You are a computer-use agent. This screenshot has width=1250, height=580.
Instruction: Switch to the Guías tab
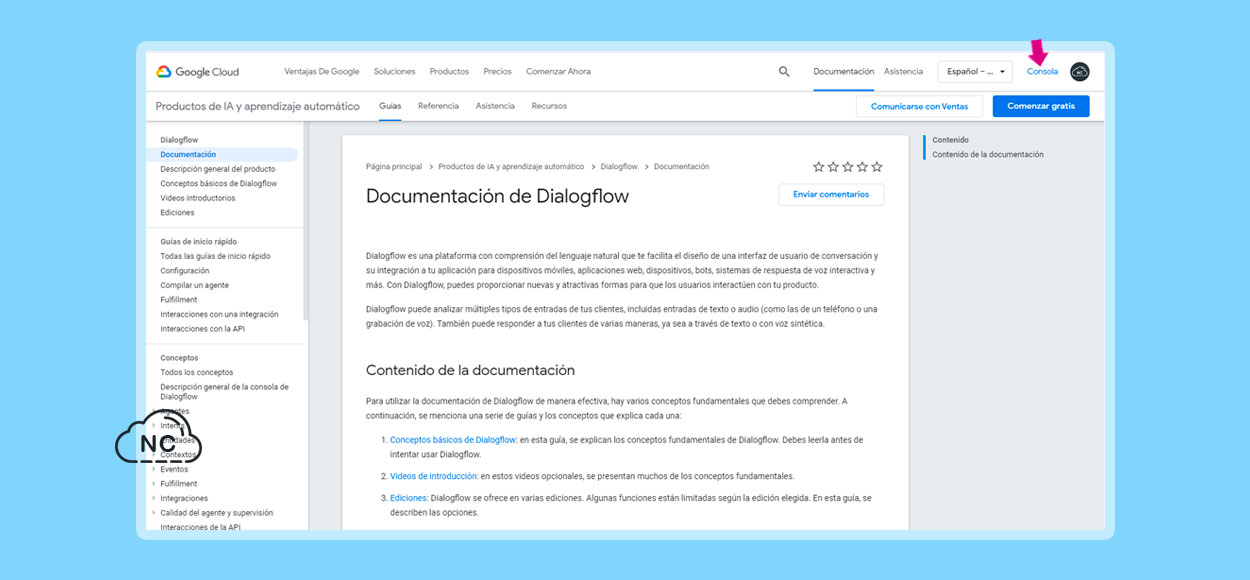pyautogui.click(x=390, y=106)
